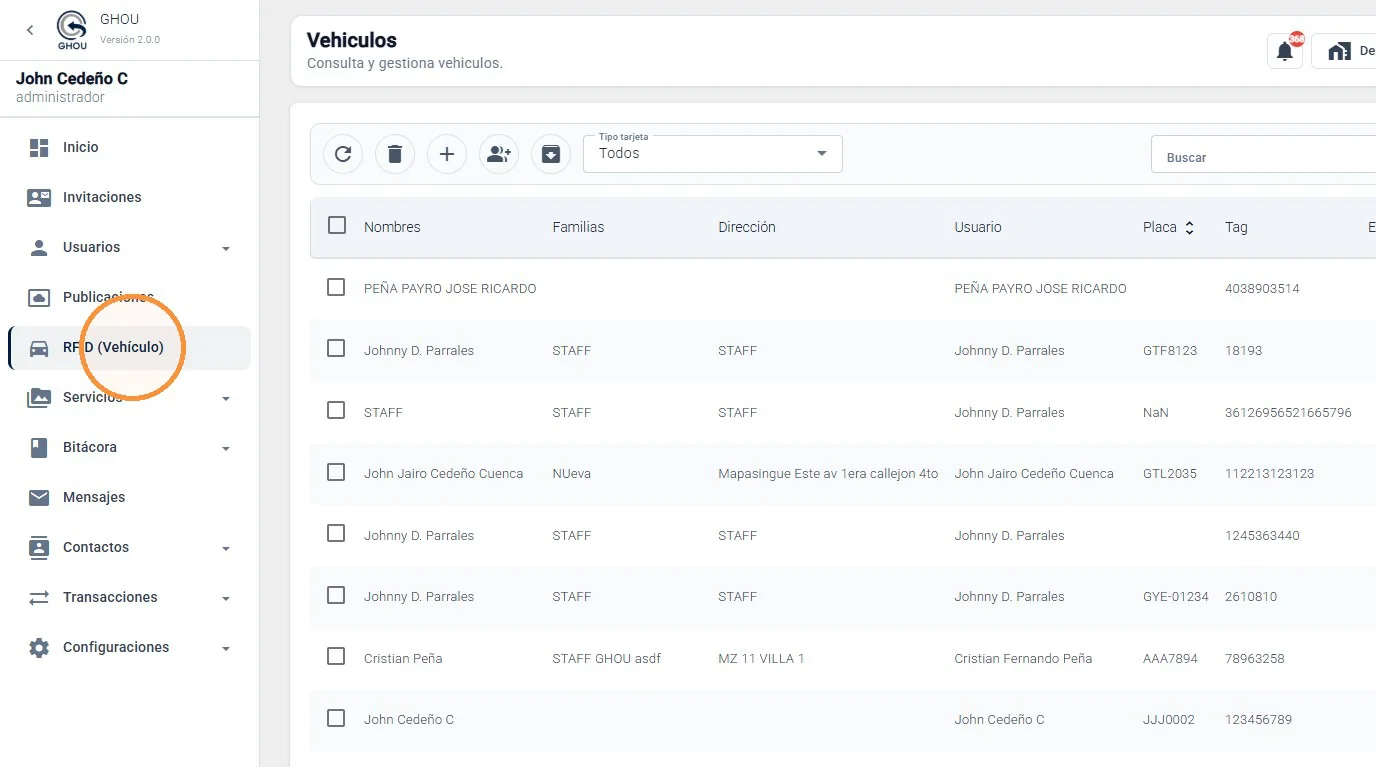Click tag number 36126956521665796

1288,412
